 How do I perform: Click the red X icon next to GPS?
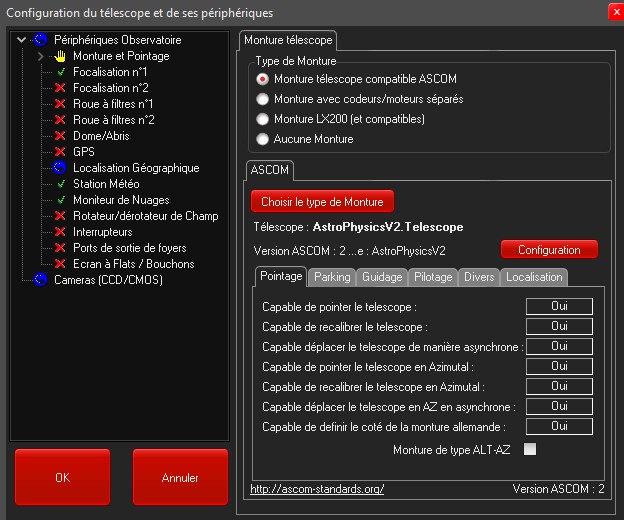click(x=60, y=152)
